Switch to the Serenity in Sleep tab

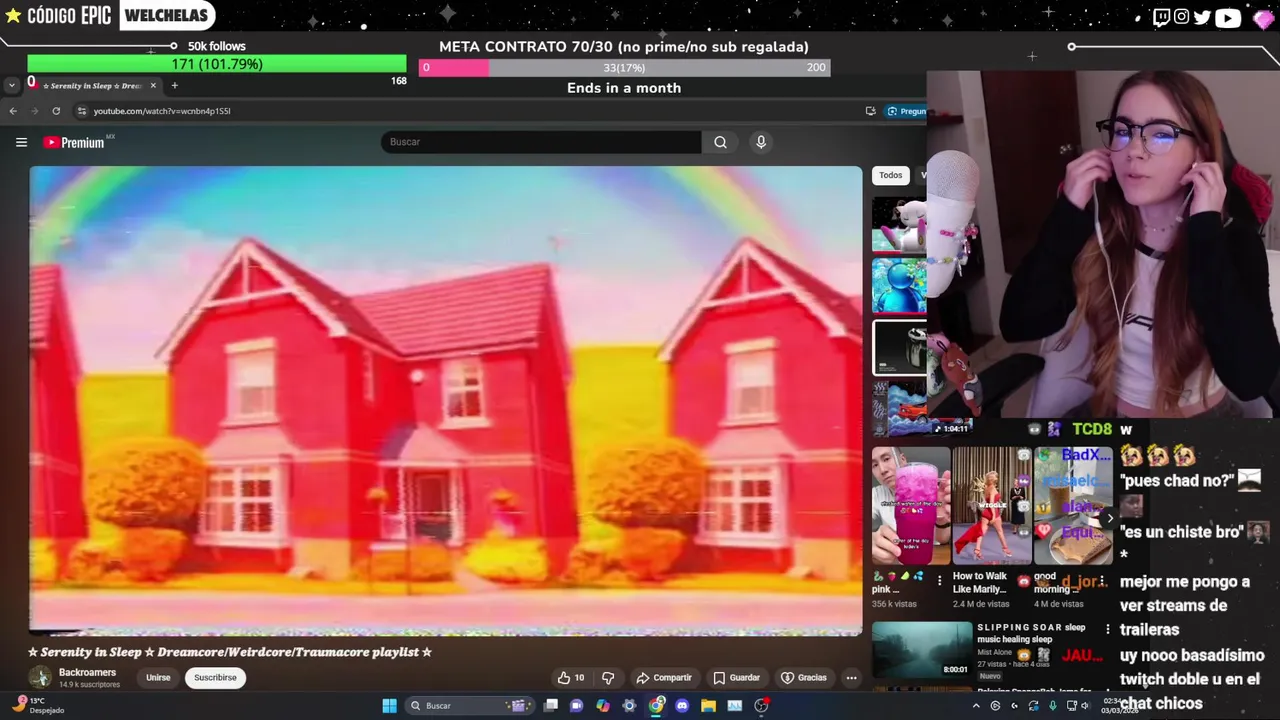coord(92,85)
